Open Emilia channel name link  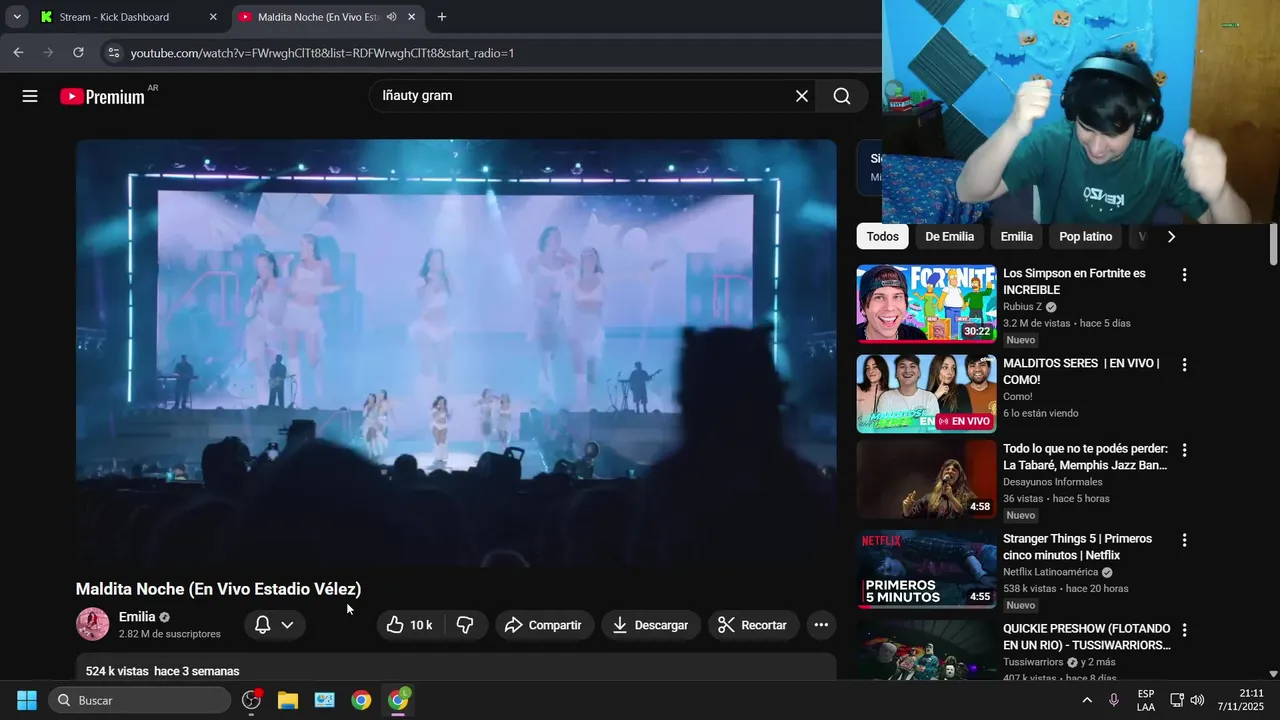point(137,617)
